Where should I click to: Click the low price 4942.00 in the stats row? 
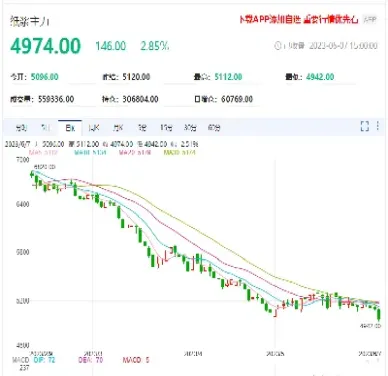[x=320, y=77]
